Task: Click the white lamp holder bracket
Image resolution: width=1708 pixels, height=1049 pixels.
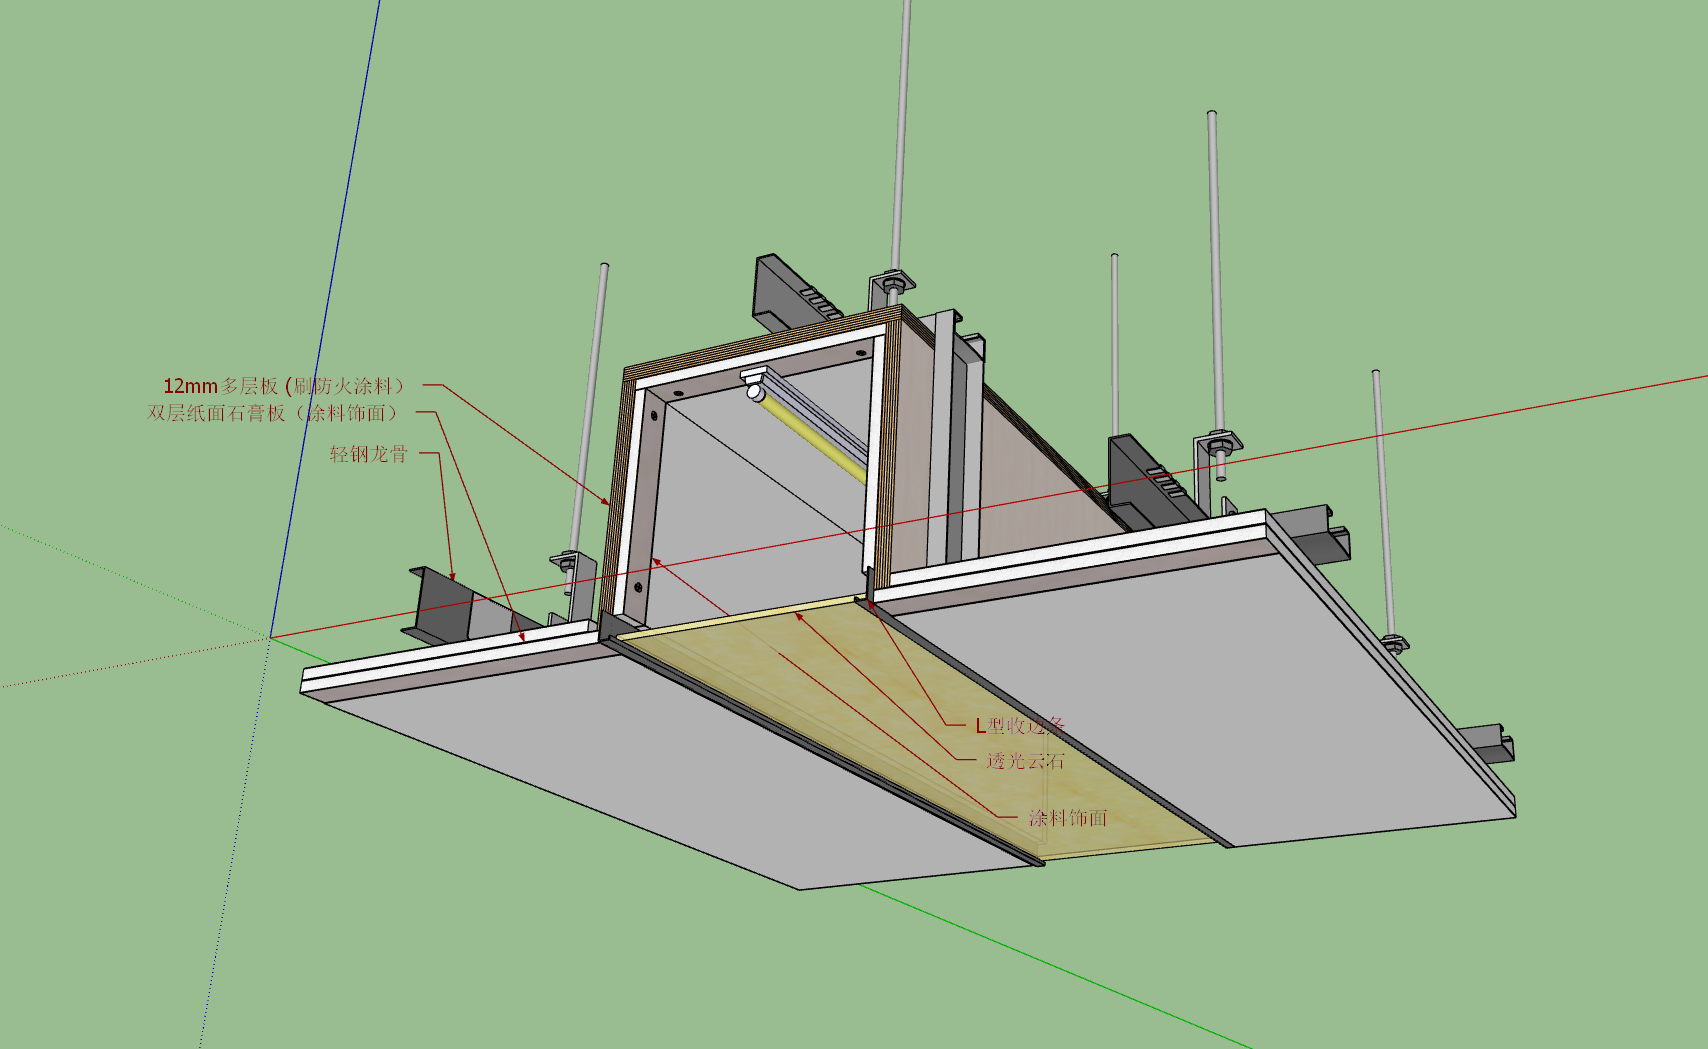Action: 754,384
